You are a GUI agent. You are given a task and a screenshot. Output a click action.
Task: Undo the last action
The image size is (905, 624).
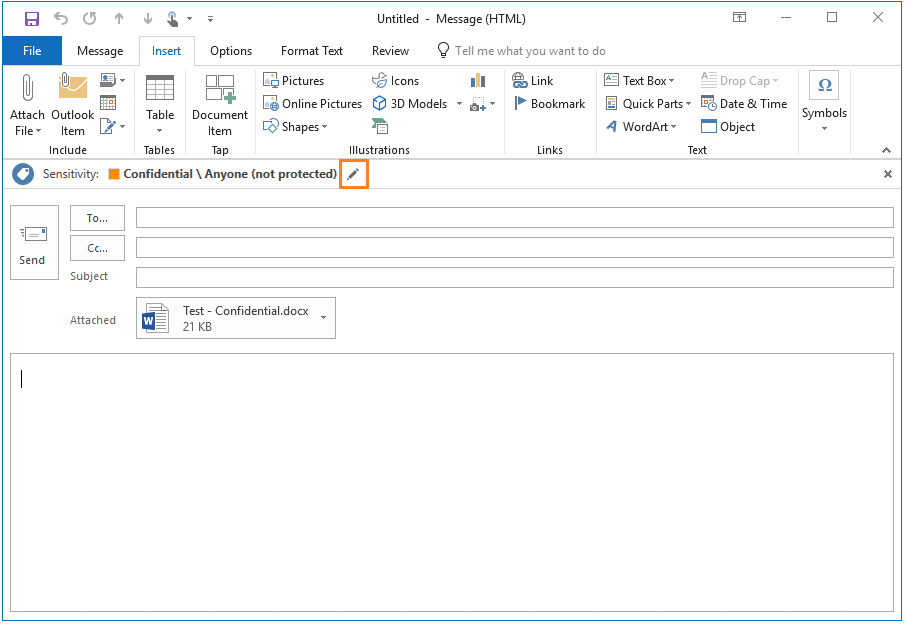[61, 18]
